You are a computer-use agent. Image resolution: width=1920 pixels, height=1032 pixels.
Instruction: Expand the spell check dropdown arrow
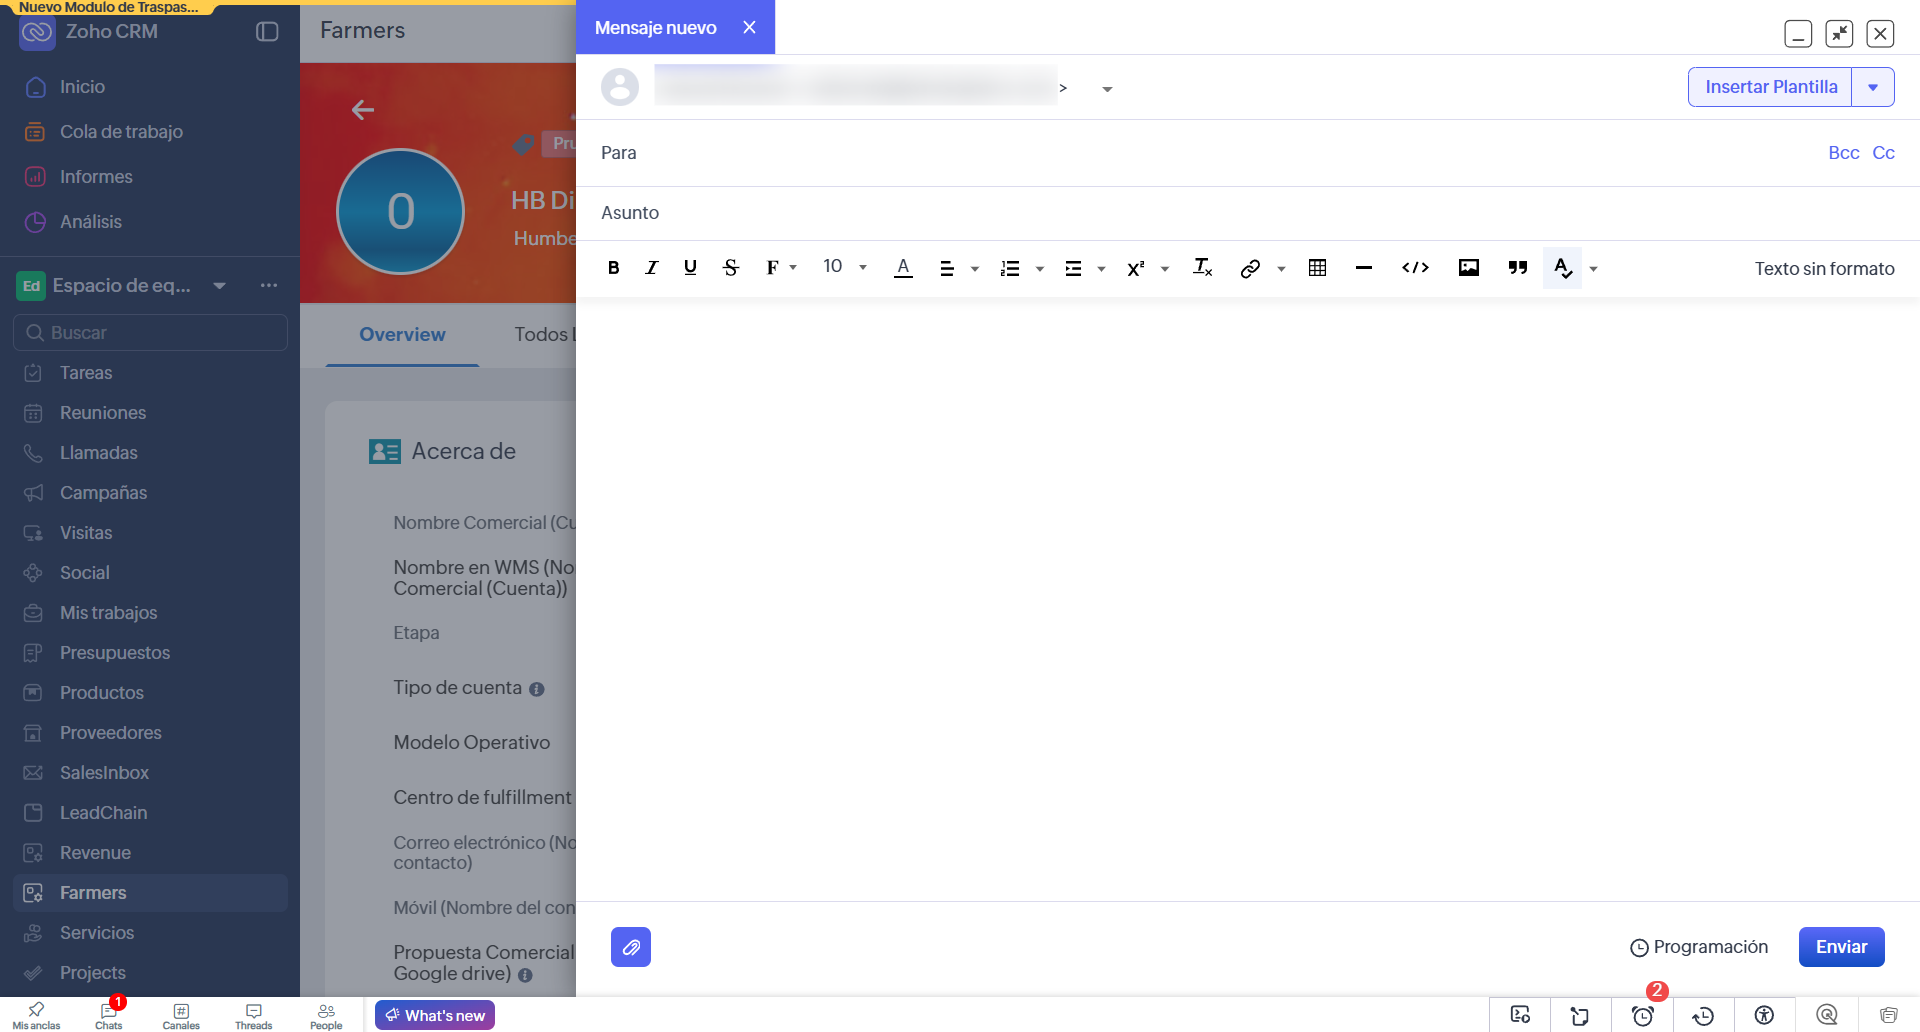click(1594, 269)
